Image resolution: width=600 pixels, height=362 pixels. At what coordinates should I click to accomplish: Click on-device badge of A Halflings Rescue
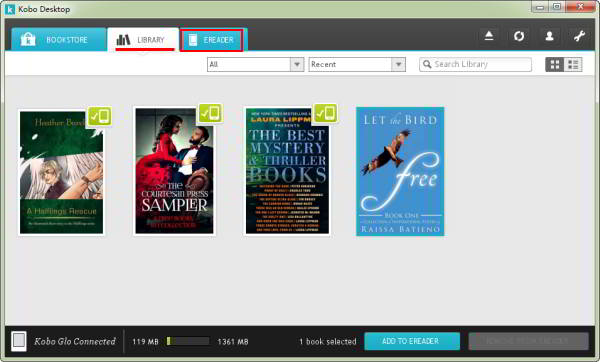point(99,116)
